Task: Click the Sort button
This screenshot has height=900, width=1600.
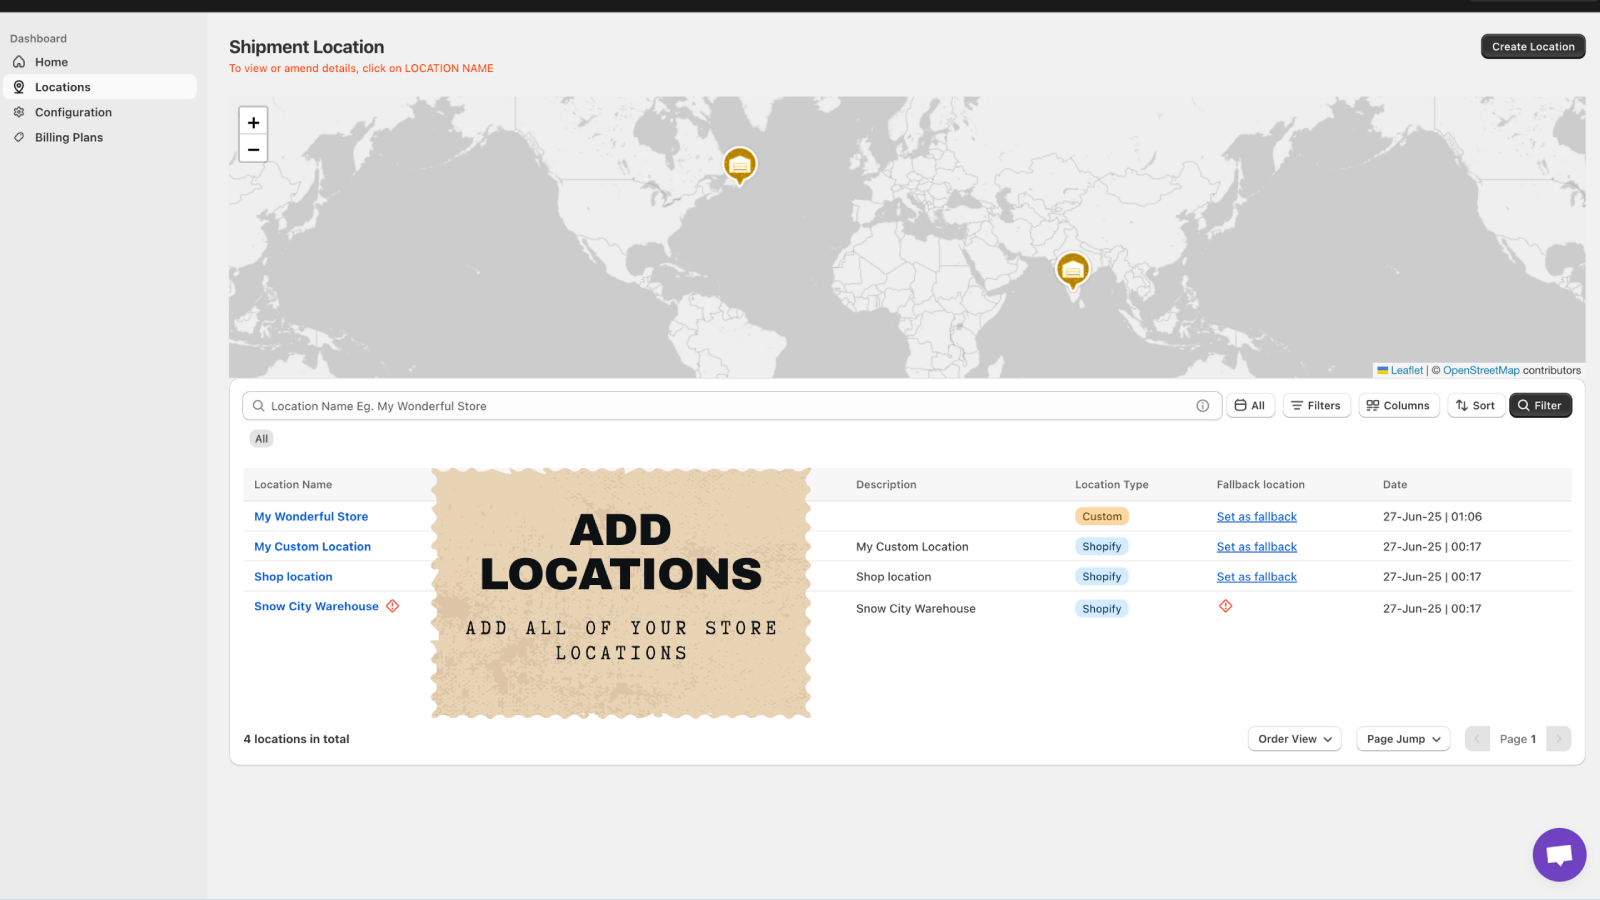Action: [1476, 405]
